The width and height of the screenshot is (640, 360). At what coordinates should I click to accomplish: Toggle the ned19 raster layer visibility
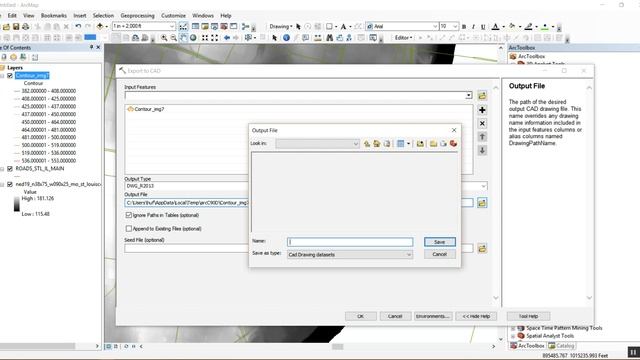(10, 184)
